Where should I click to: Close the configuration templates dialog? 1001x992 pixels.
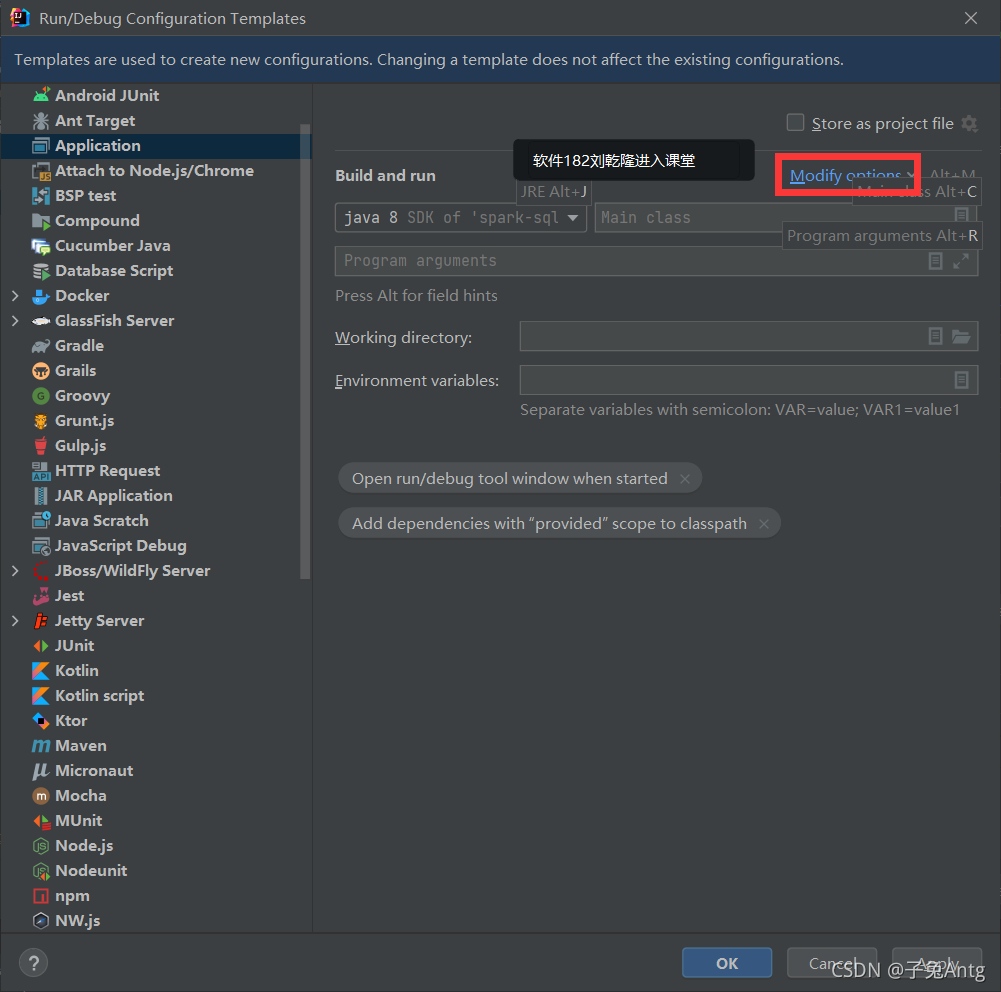970,18
